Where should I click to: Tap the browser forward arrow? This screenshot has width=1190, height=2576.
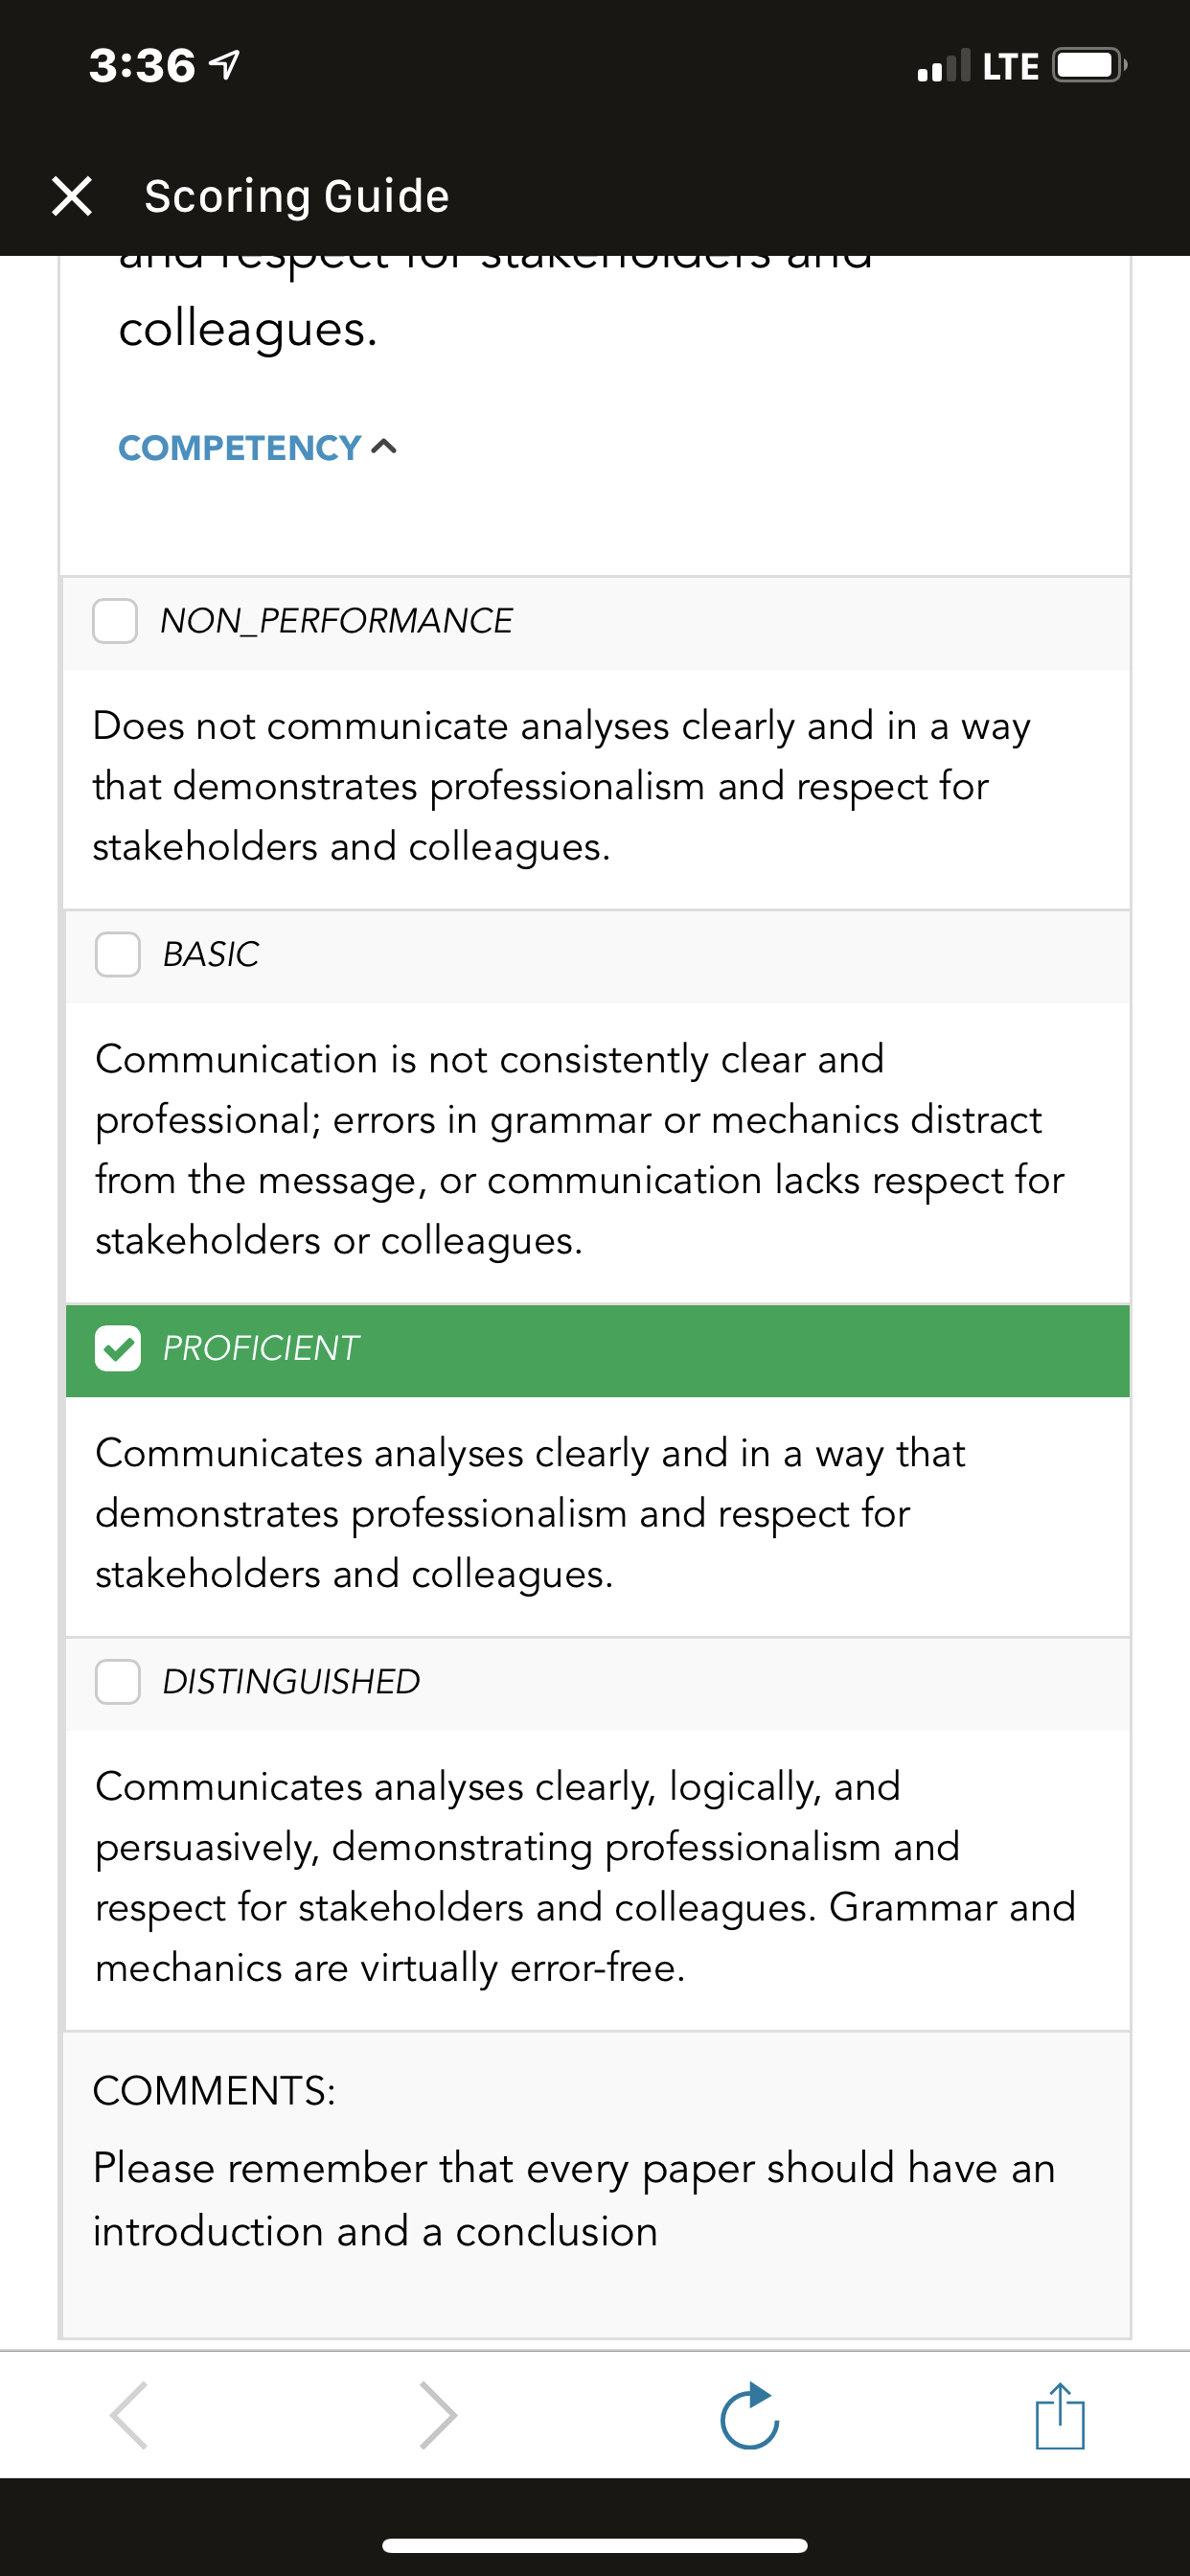click(438, 2415)
